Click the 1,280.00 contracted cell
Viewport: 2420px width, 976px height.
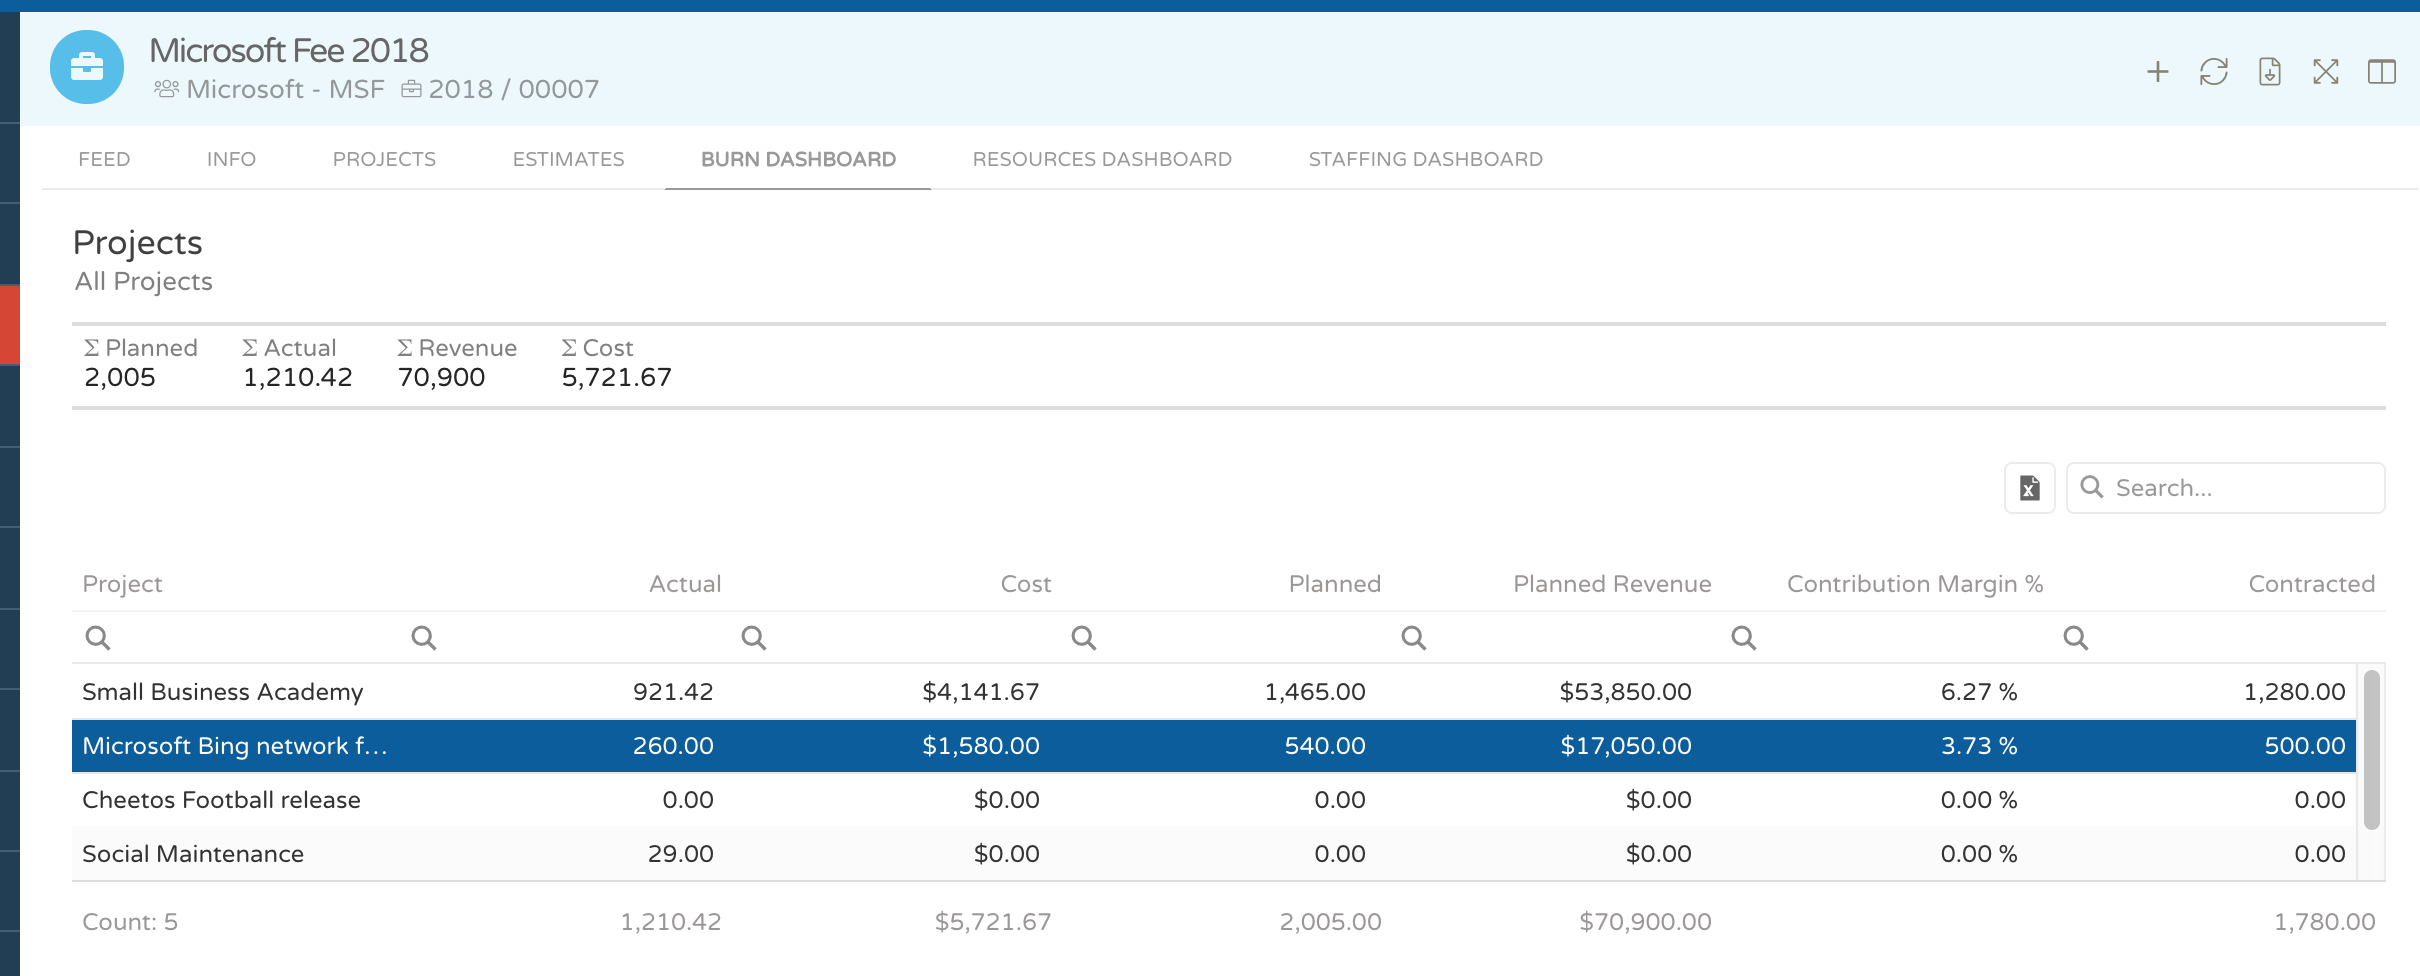[2295, 692]
